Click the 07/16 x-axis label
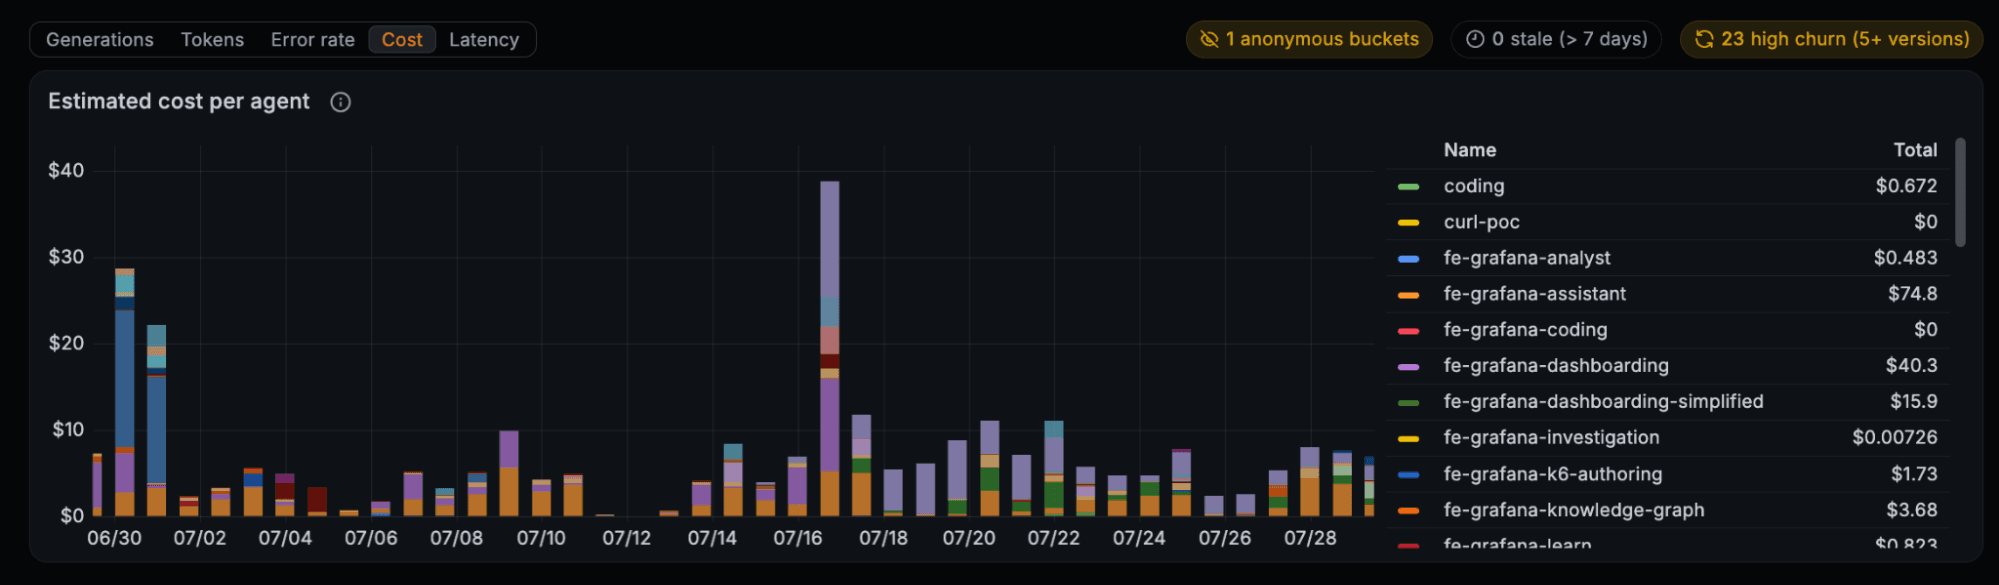The height and width of the screenshot is (585, 1999). coord(798,538)
